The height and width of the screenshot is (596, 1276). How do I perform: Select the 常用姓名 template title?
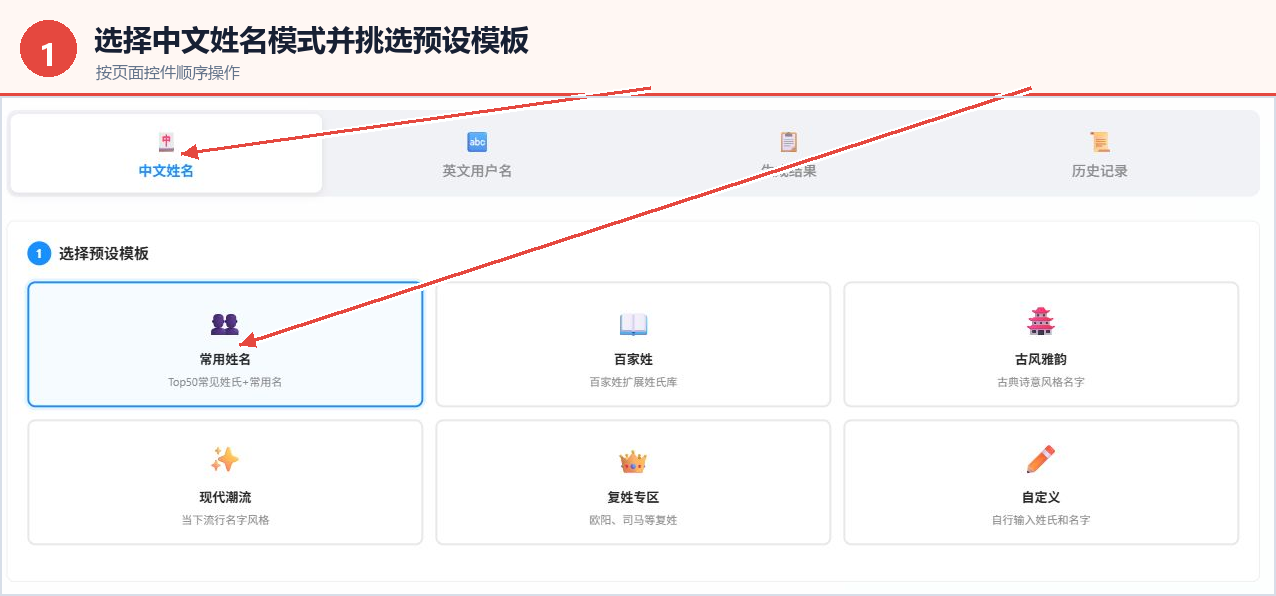click(225, 359)
